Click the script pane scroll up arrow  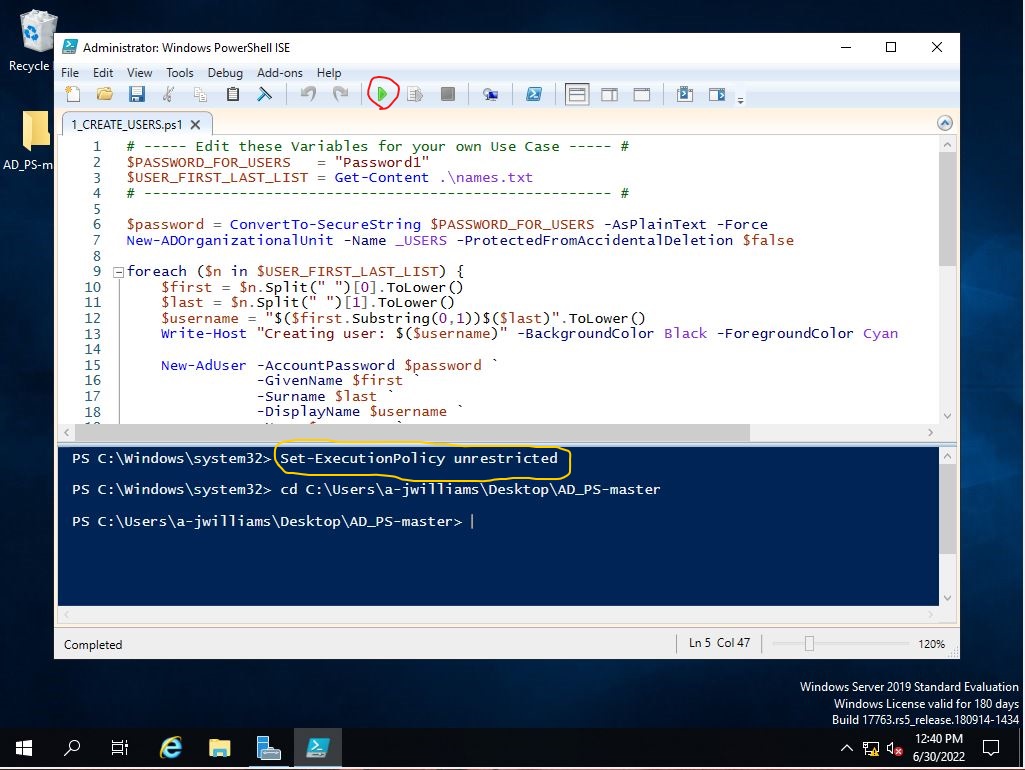pyautogui.click(x=947, y=144)
